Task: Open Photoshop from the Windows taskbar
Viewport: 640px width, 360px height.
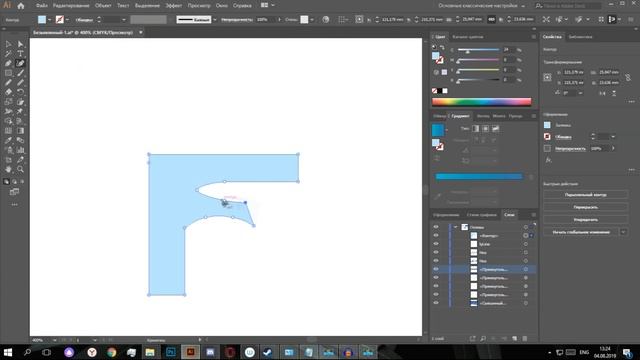Action: coord(171,352)
